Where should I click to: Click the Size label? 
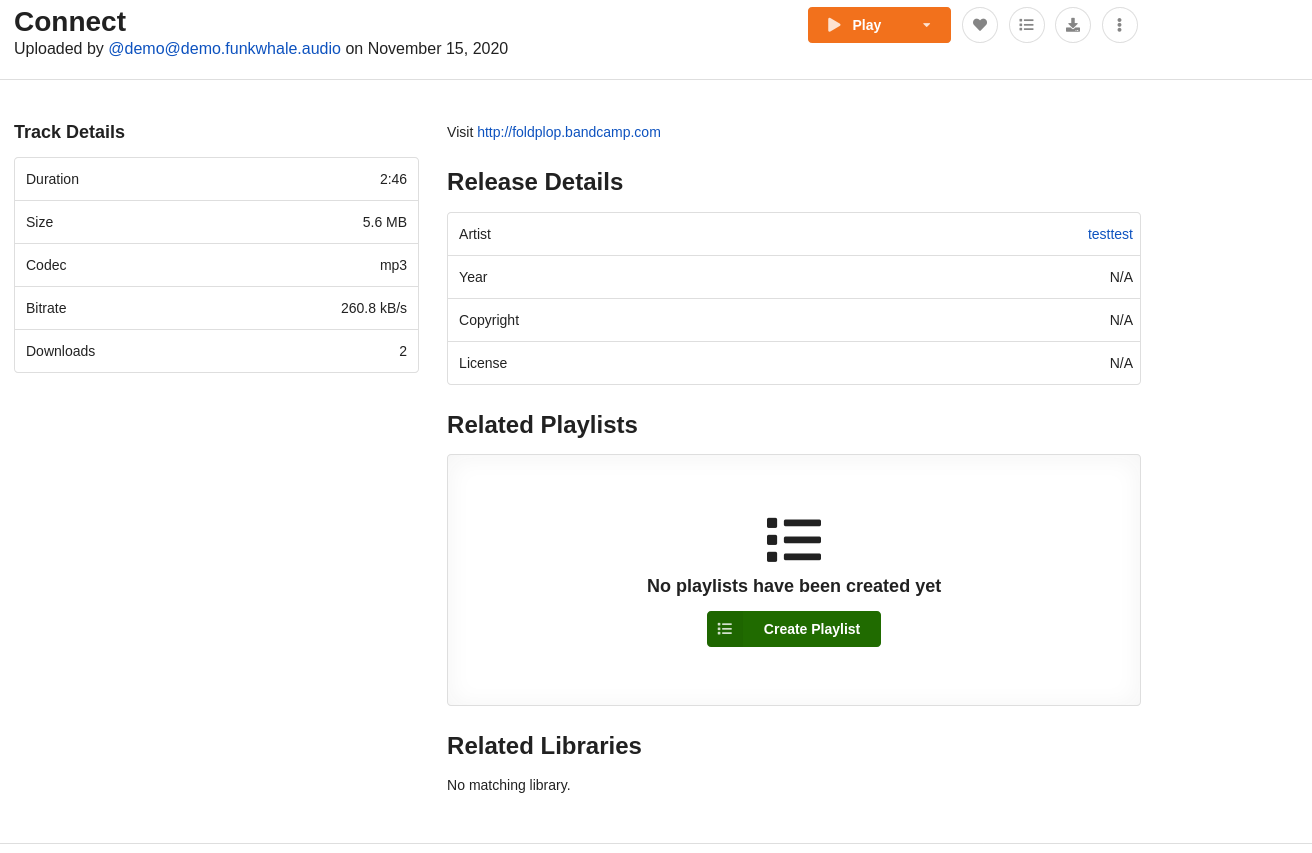(x=39, y=222)
